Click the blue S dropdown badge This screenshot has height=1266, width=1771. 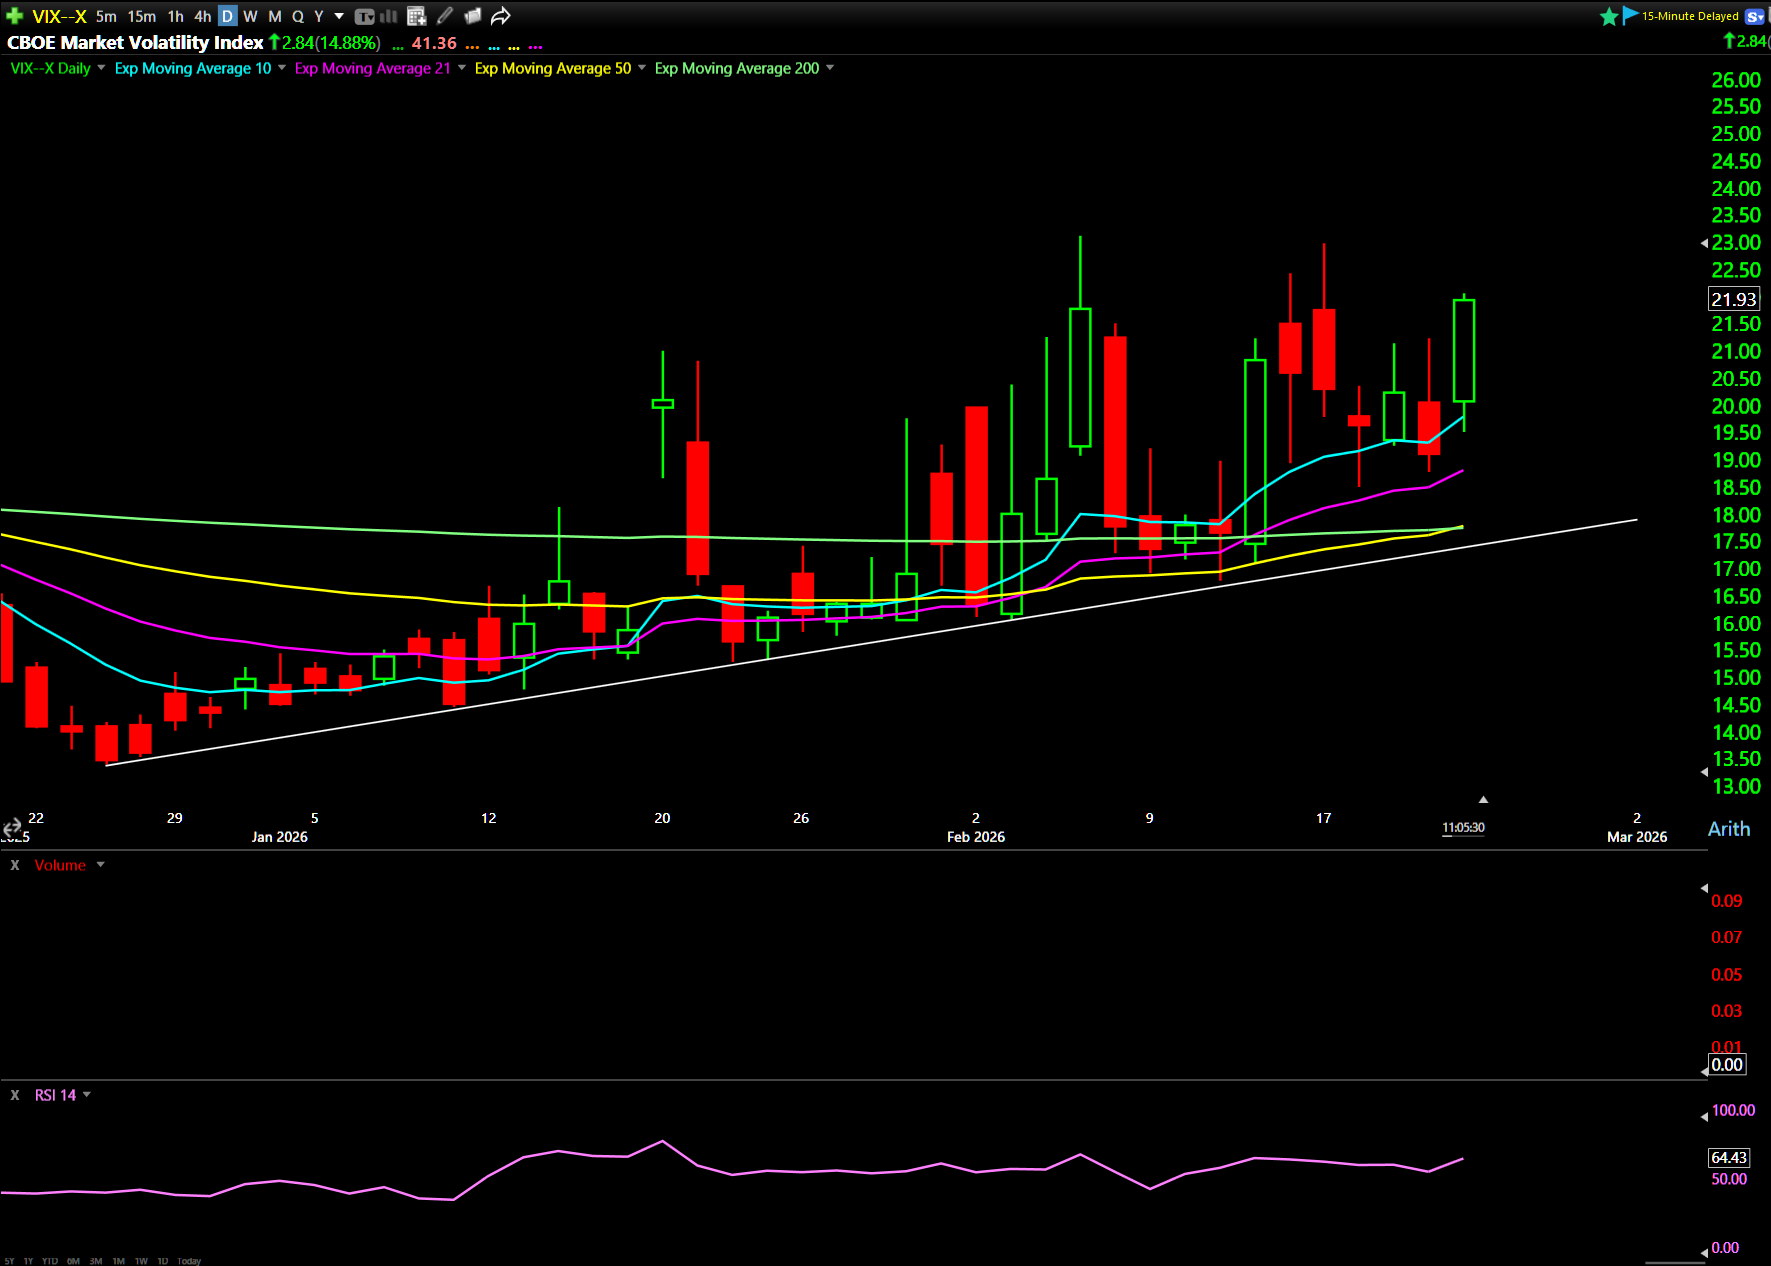1755,16
